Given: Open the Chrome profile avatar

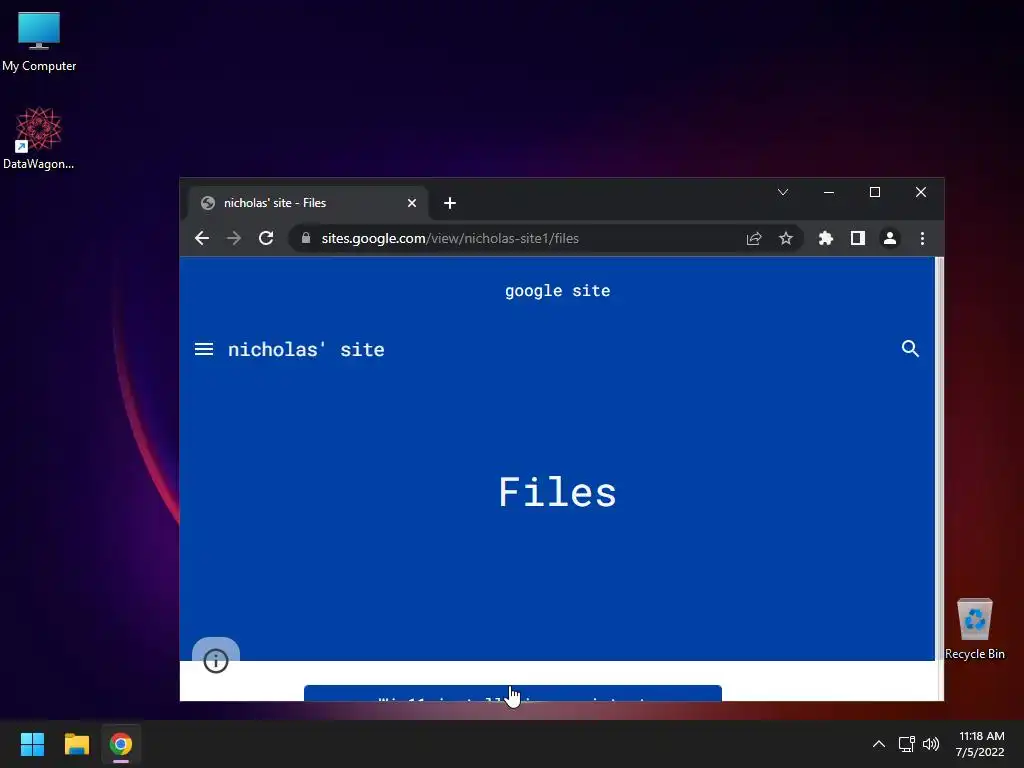Looking at the screenshot, I should point(889,238).
